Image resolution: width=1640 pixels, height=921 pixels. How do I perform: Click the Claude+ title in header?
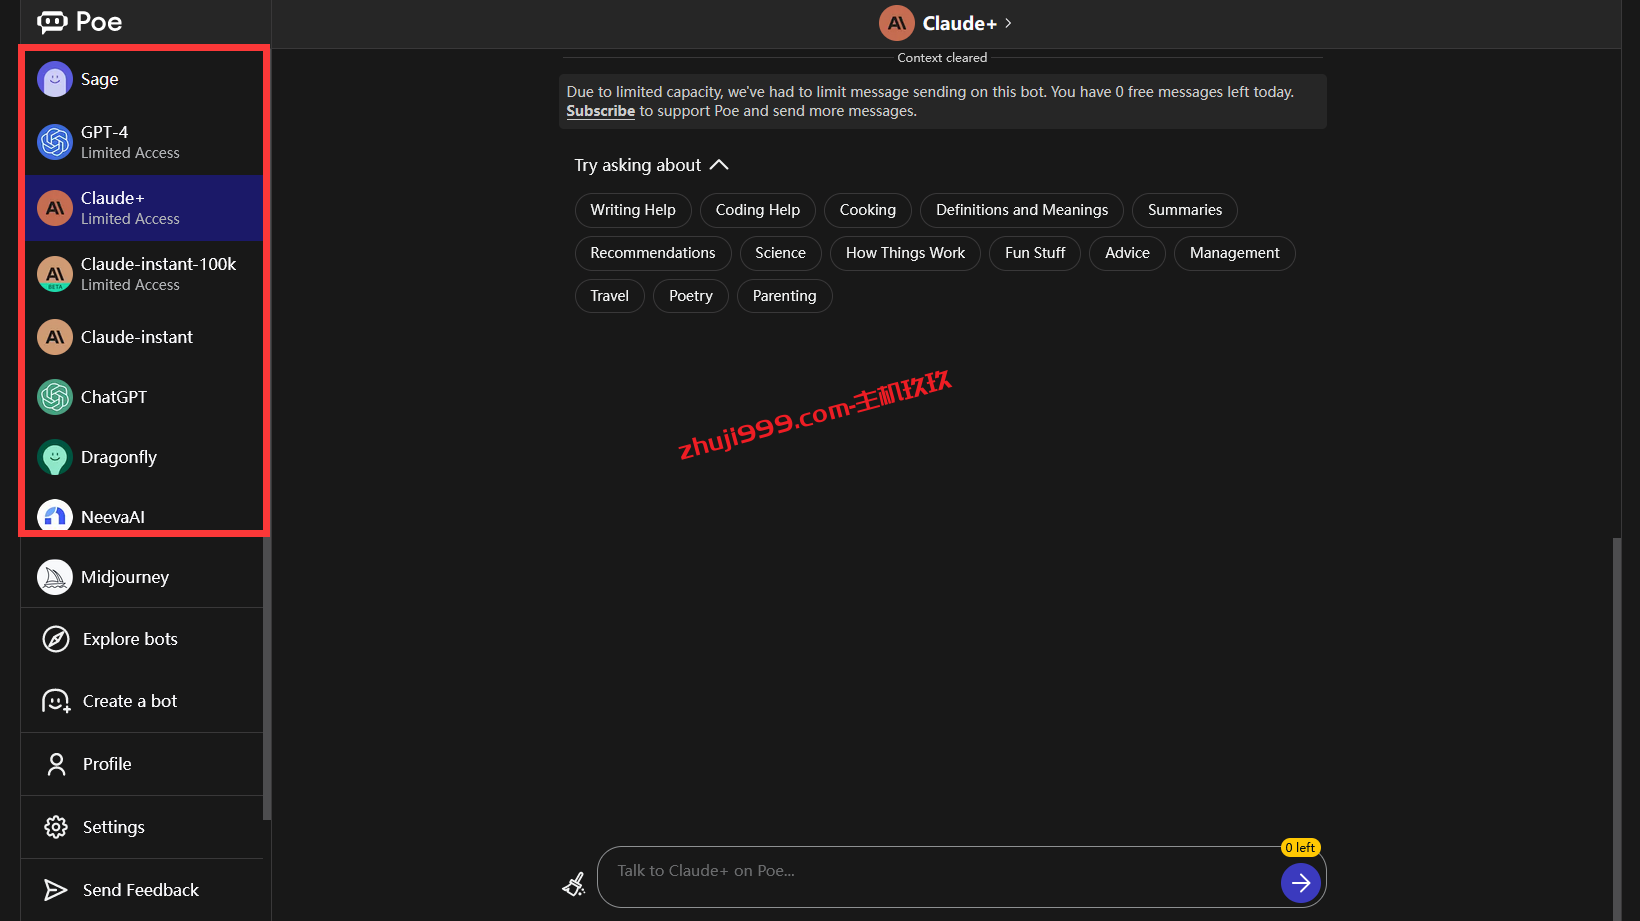[x=960, y=23]
